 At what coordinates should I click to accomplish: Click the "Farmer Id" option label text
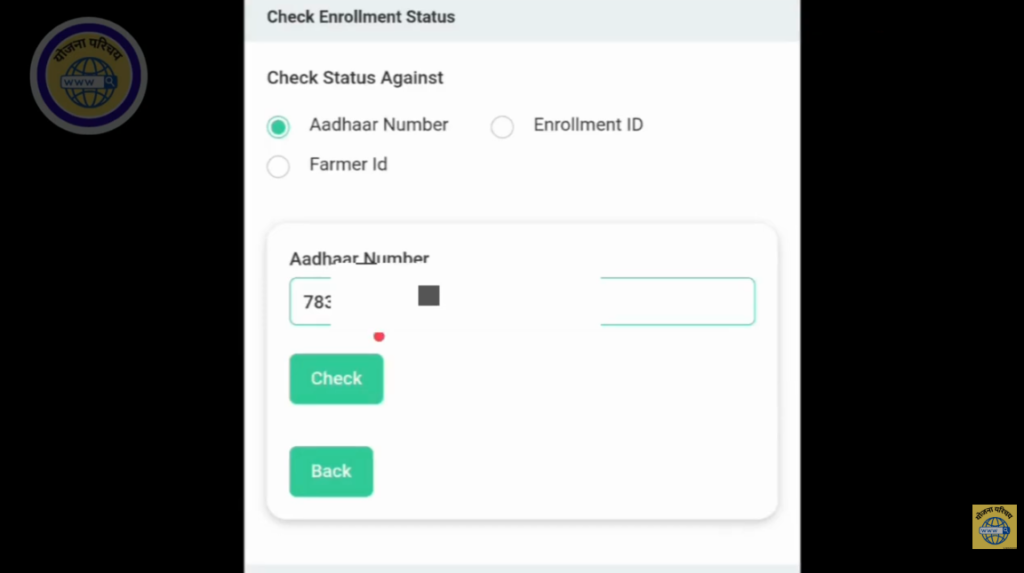tap(348, 164)
